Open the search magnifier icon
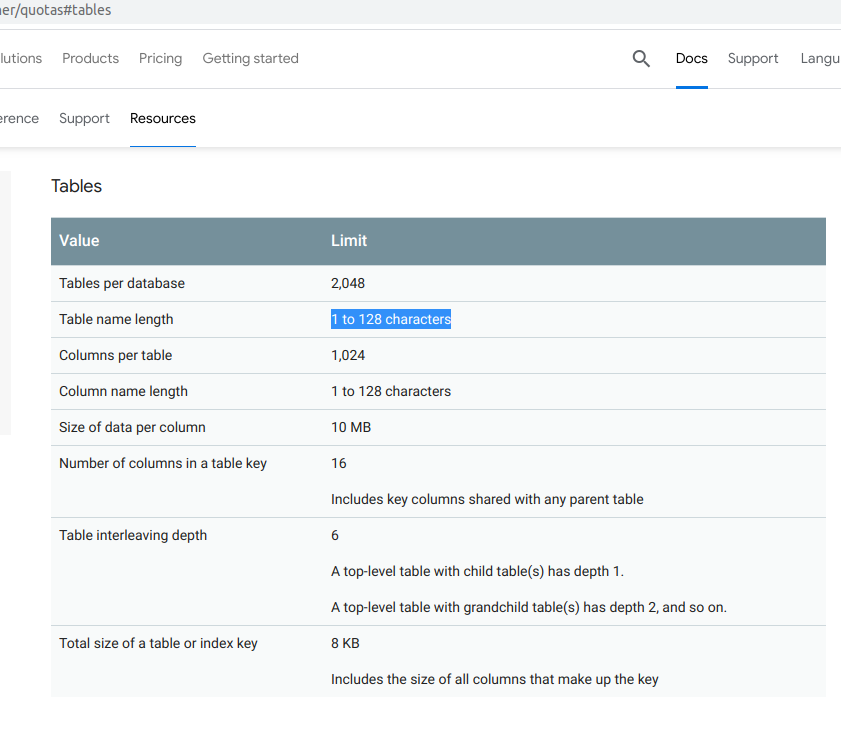Screen dimensions: 841x731 point(641,58)
